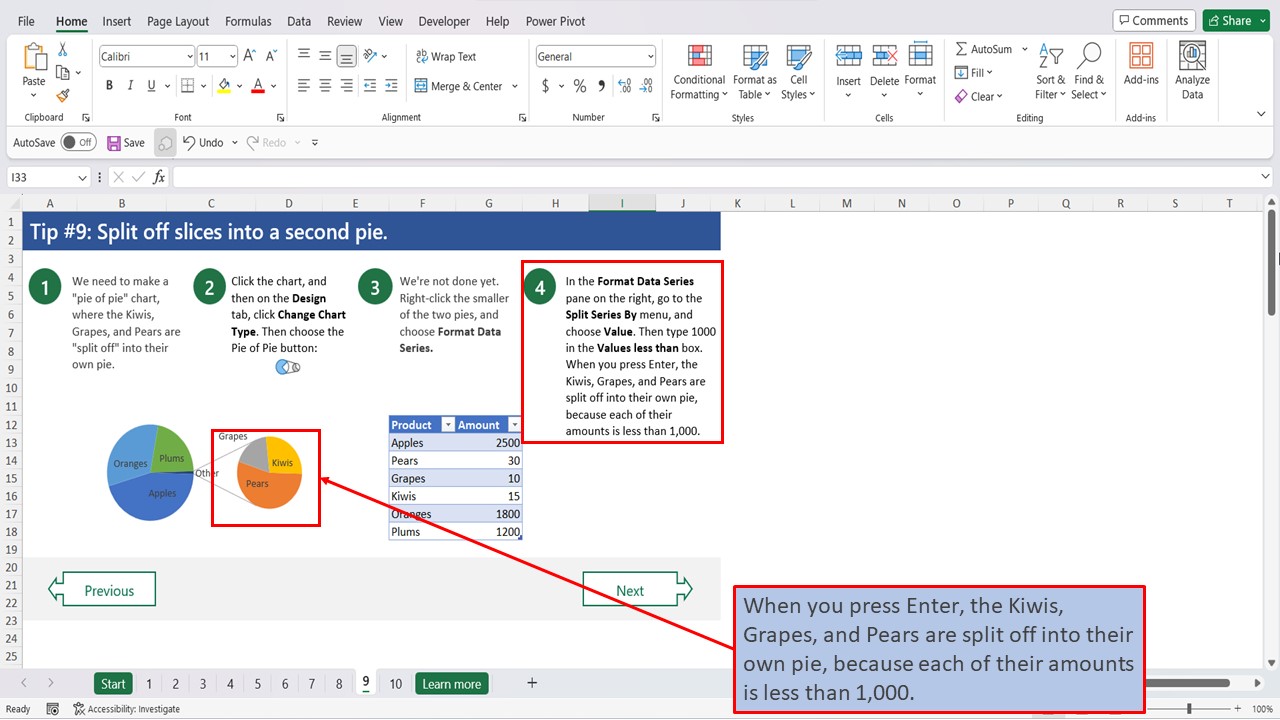Toggle the AutoSave switch

[78, 143]
